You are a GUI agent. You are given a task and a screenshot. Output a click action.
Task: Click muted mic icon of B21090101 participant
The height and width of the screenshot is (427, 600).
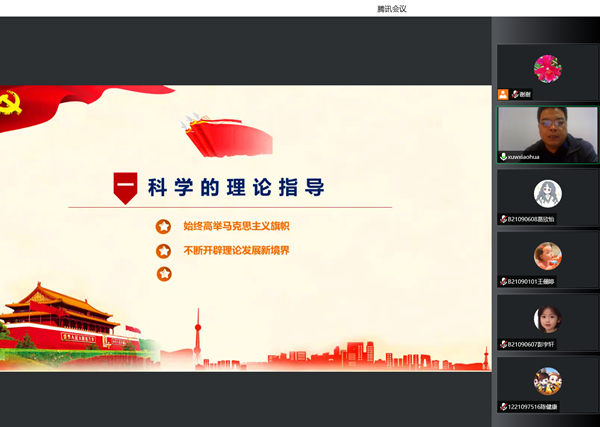click(x=503, y=282)
